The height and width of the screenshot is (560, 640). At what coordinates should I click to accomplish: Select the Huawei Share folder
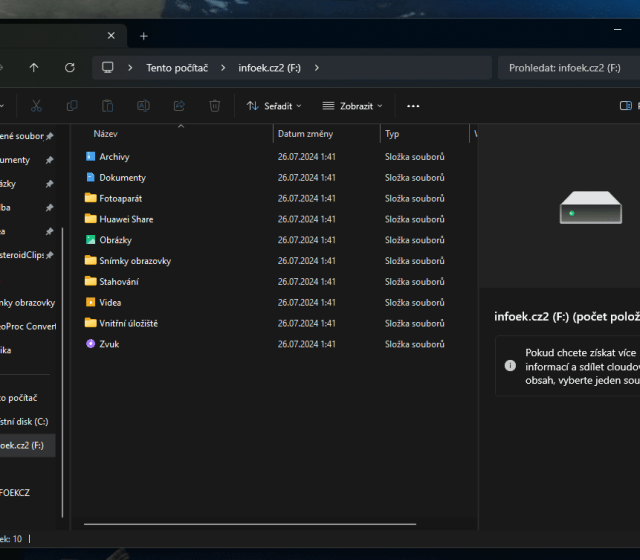(126, 219)
